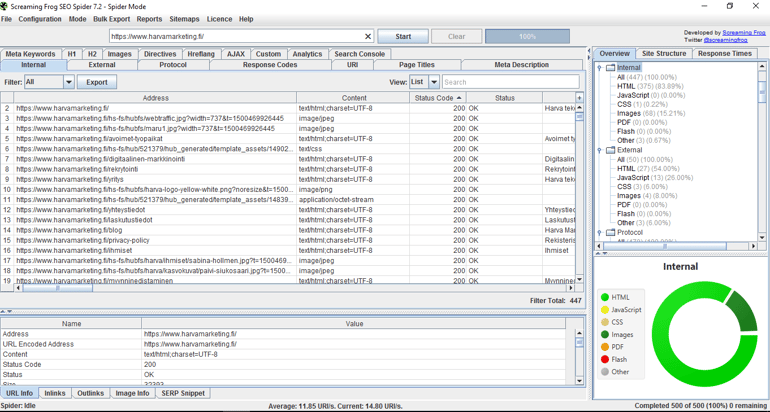Click the Overview tree horizontal scrollbar
Screen dimensions: 770x412
point(664,246)
